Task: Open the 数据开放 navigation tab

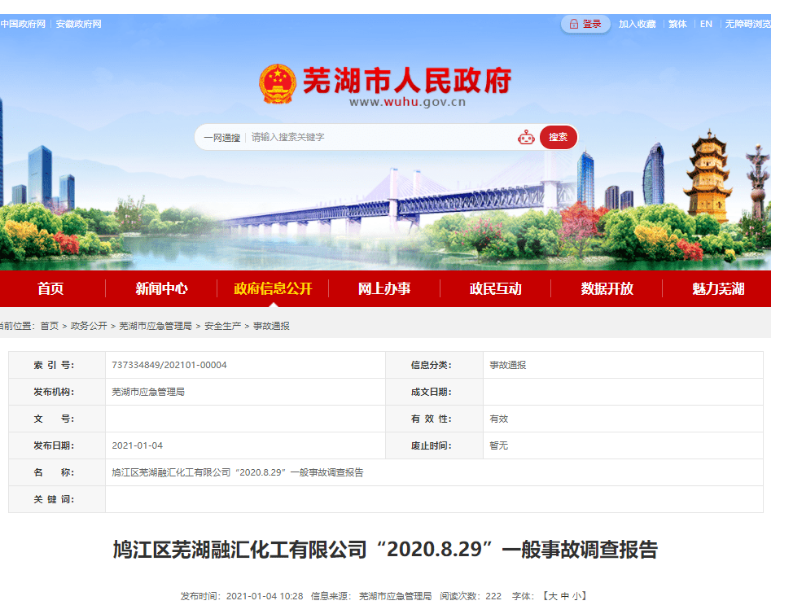Action: coord(607,289)
